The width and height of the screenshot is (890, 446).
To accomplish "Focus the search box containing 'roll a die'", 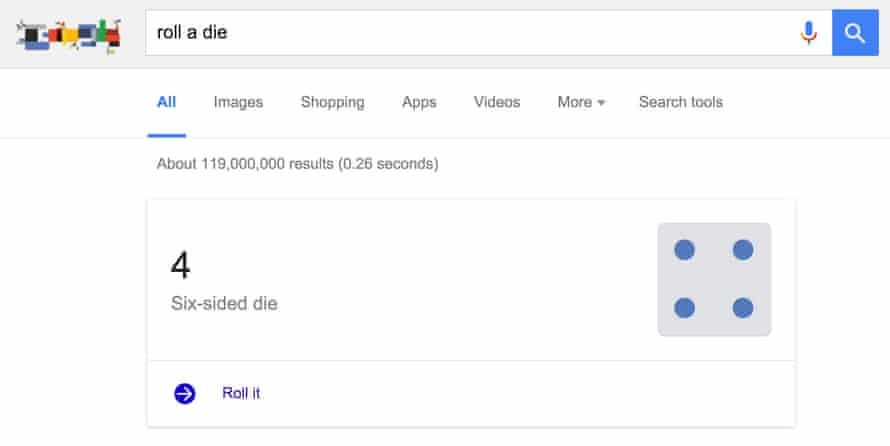I will pyautogui.click(x=470, y=33).
